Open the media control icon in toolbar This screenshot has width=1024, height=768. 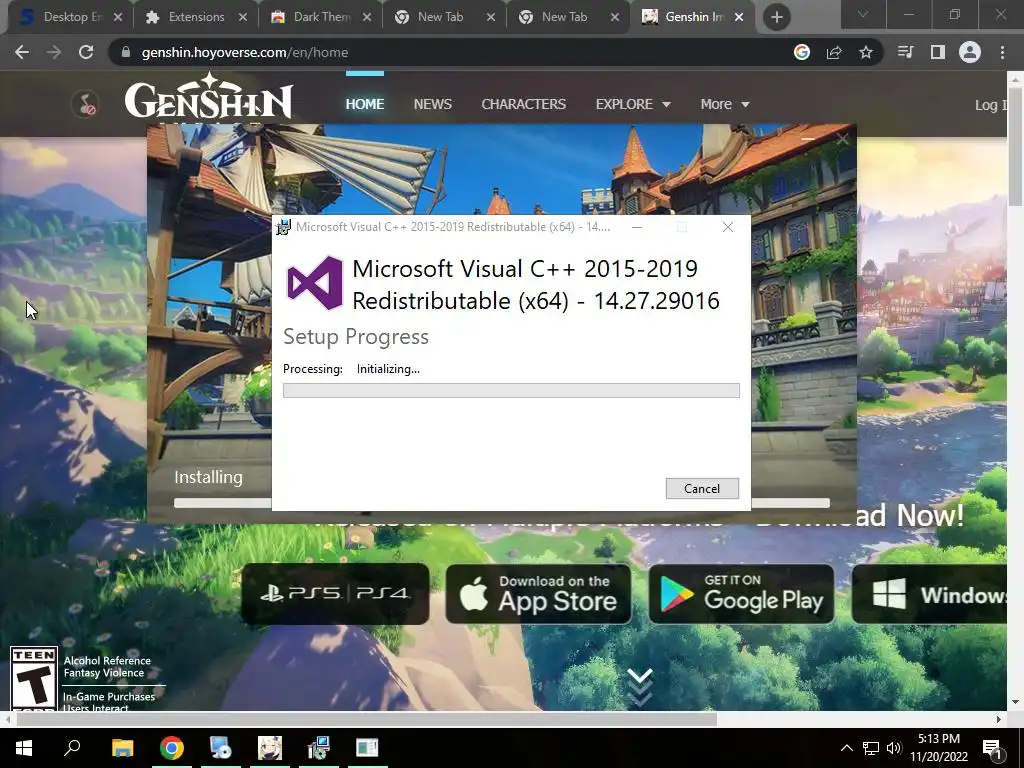pyautogui.click(x=906, y=52)
